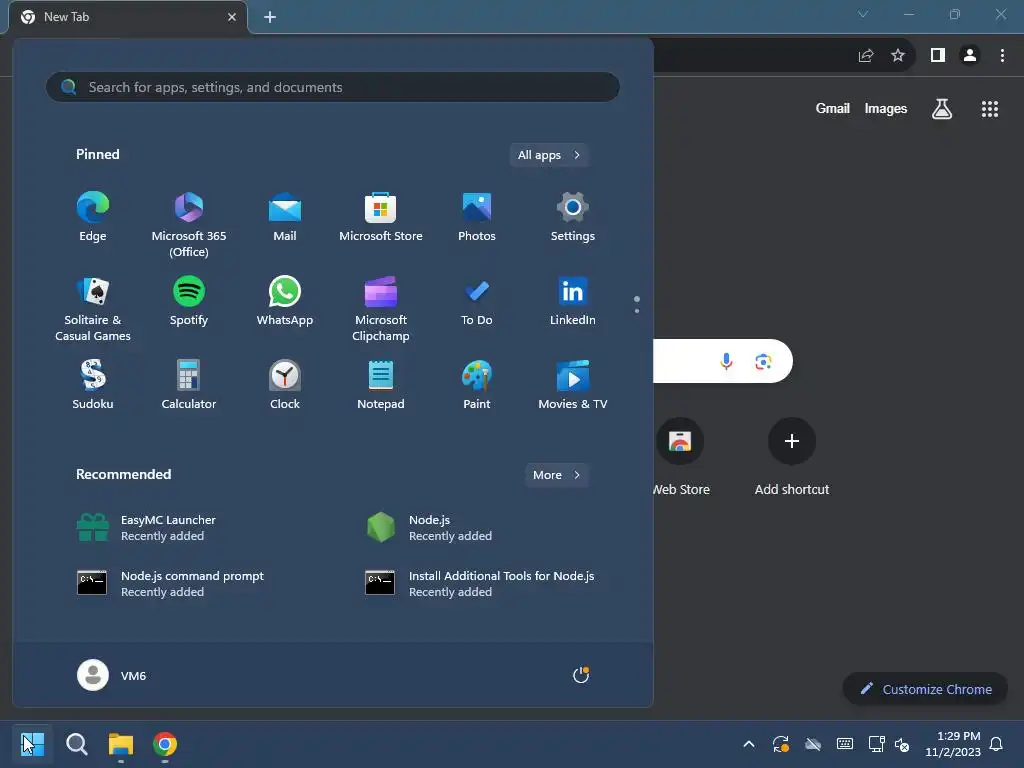Open the Mail app
The width and height of the screenshot is (1024, 768).
[285, 217]
